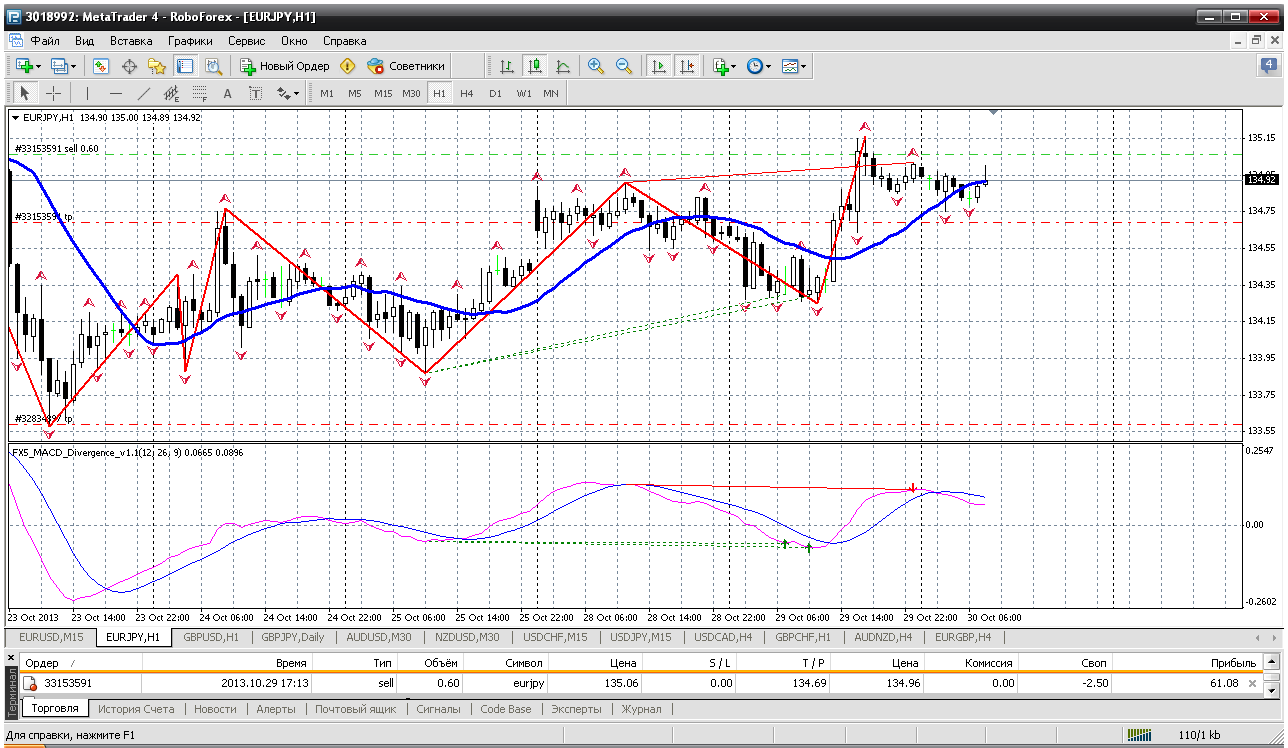
Task: Toggle chart shift option
Action: click(686, 66)
